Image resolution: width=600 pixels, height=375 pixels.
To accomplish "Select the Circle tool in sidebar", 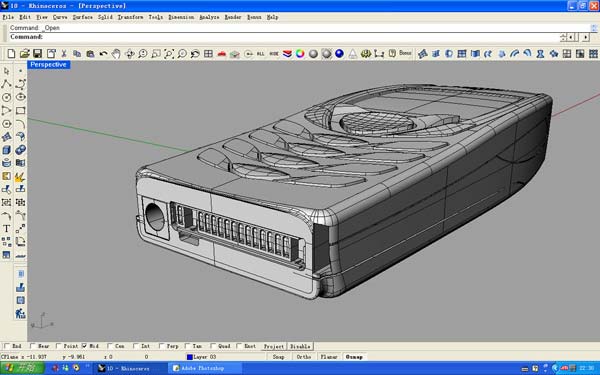I will 7,97.
